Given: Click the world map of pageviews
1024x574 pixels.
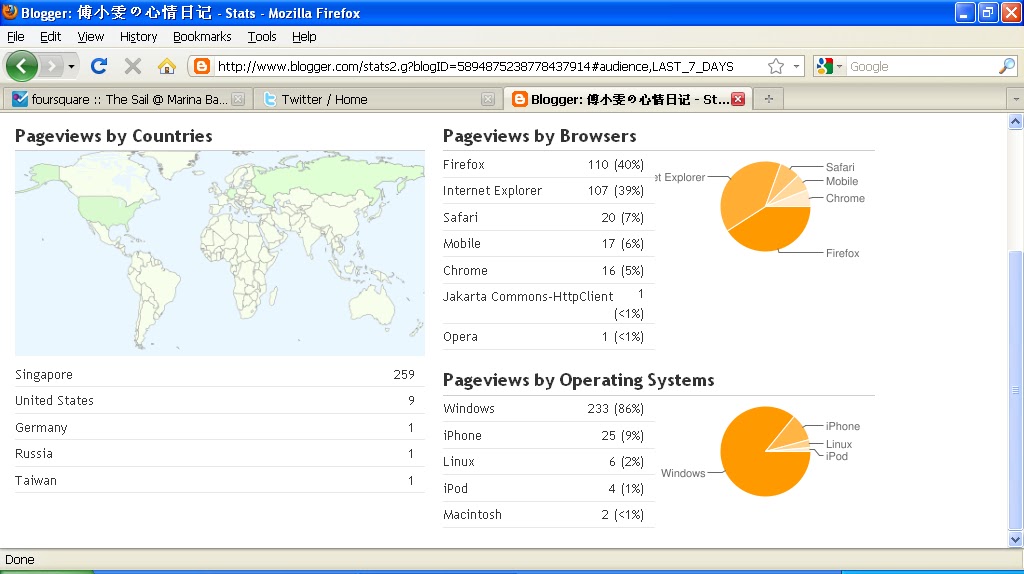Looking at the screenshot, I should [x=219, y=253].
